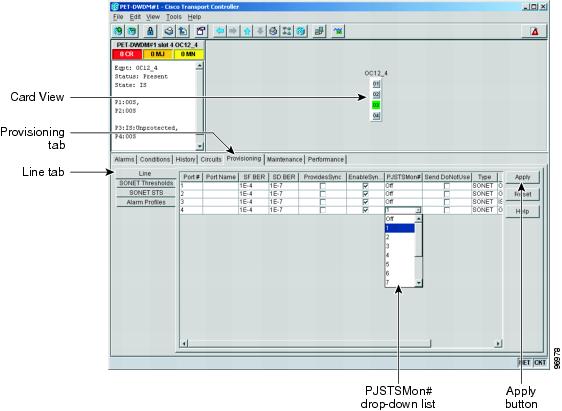Uncheck EnableSync checkbox for port 1
Screen dimensions: 562x411
365,186
